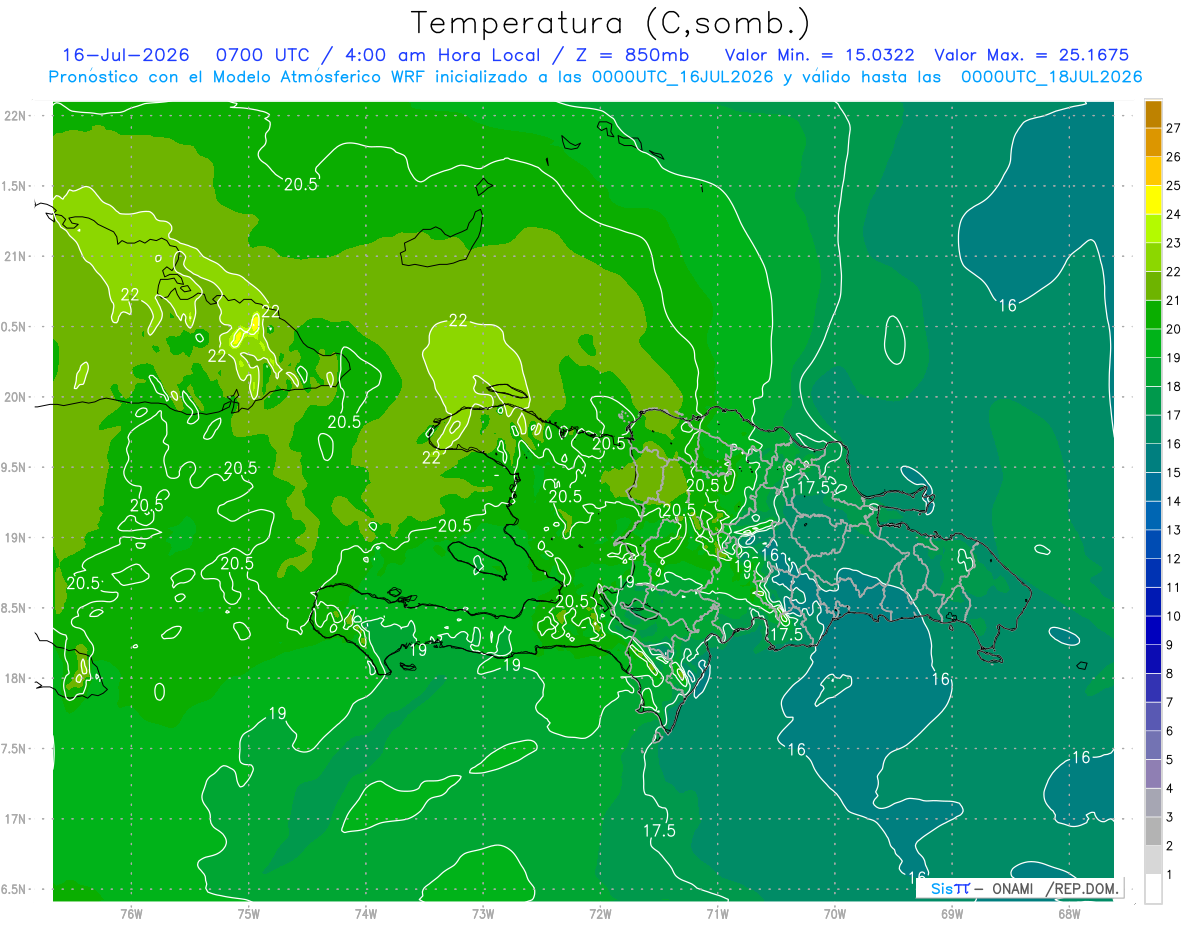Select the '70W' longitude axis label
Image resolution: width=1200 pixels, height=927 pixels.
click(x=835, y=913)
